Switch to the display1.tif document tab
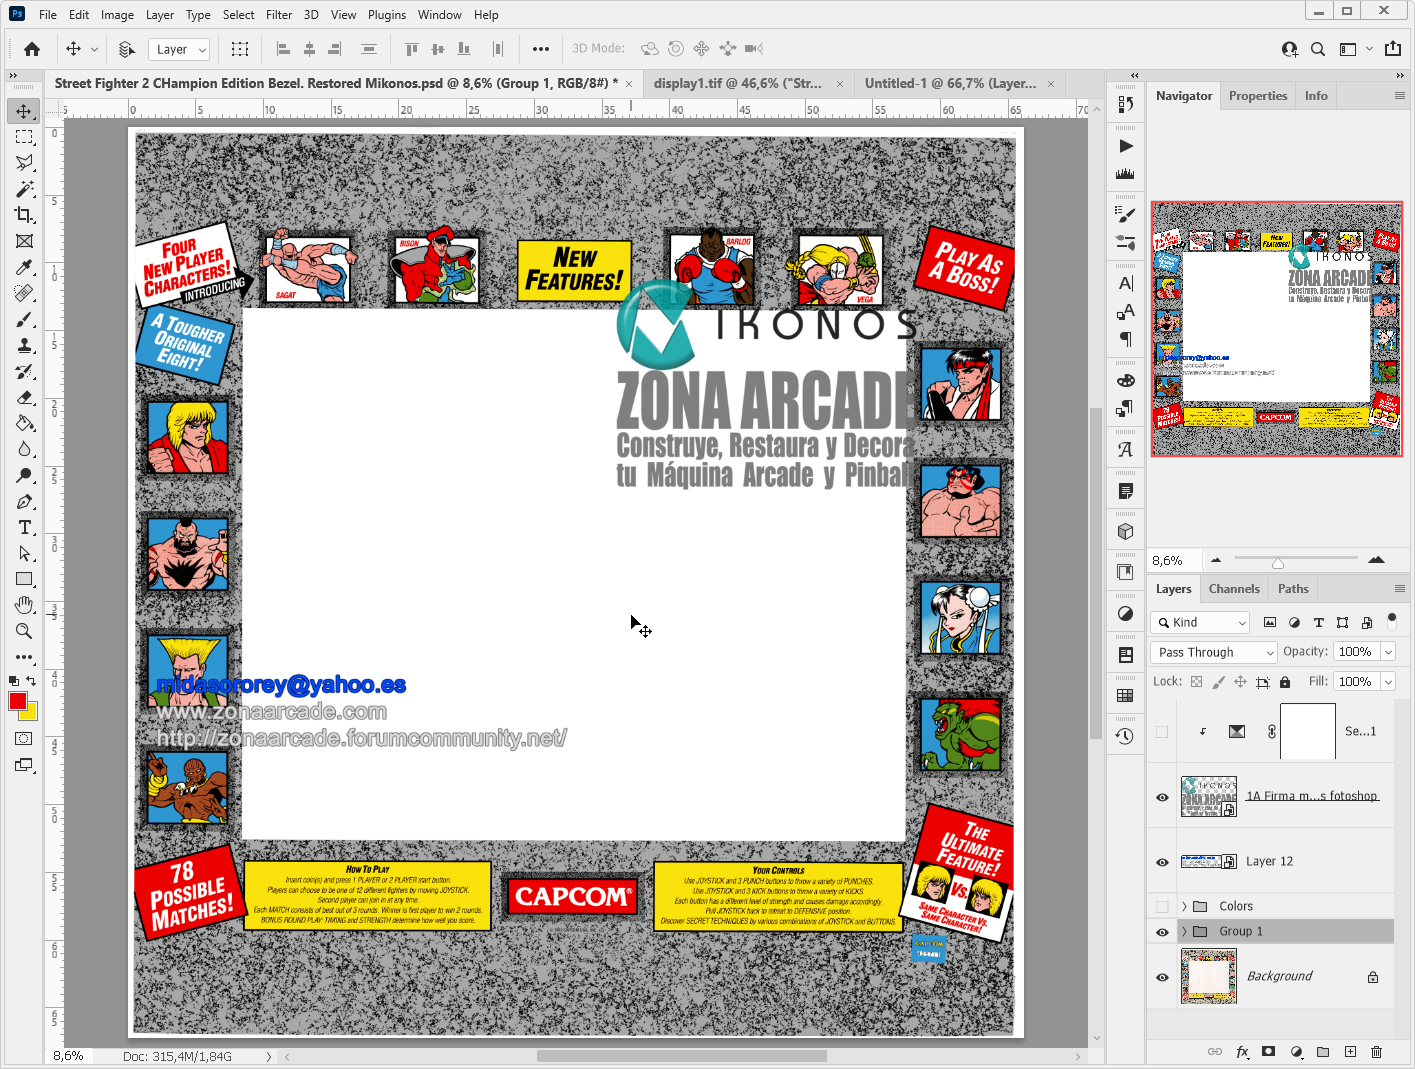The image size is (1415, 1069). click(x=737, y=83)
